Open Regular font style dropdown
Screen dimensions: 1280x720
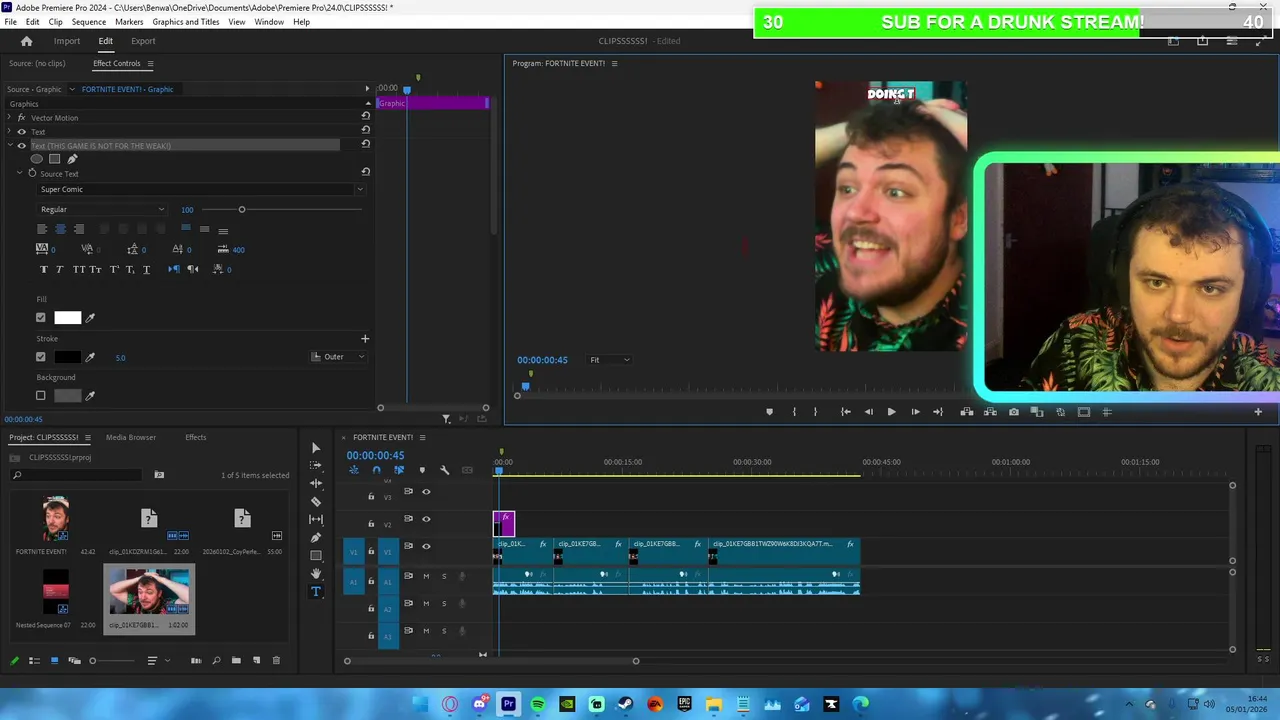click(101, 209)
